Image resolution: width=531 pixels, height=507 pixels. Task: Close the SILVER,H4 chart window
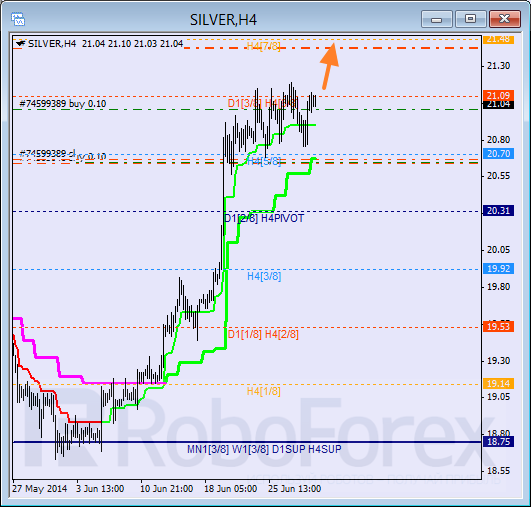[505, 19]
